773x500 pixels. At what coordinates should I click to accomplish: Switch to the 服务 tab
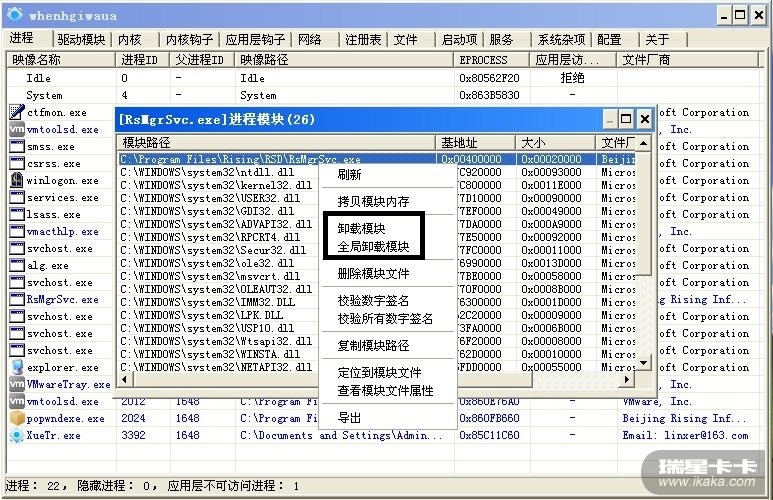501,39
